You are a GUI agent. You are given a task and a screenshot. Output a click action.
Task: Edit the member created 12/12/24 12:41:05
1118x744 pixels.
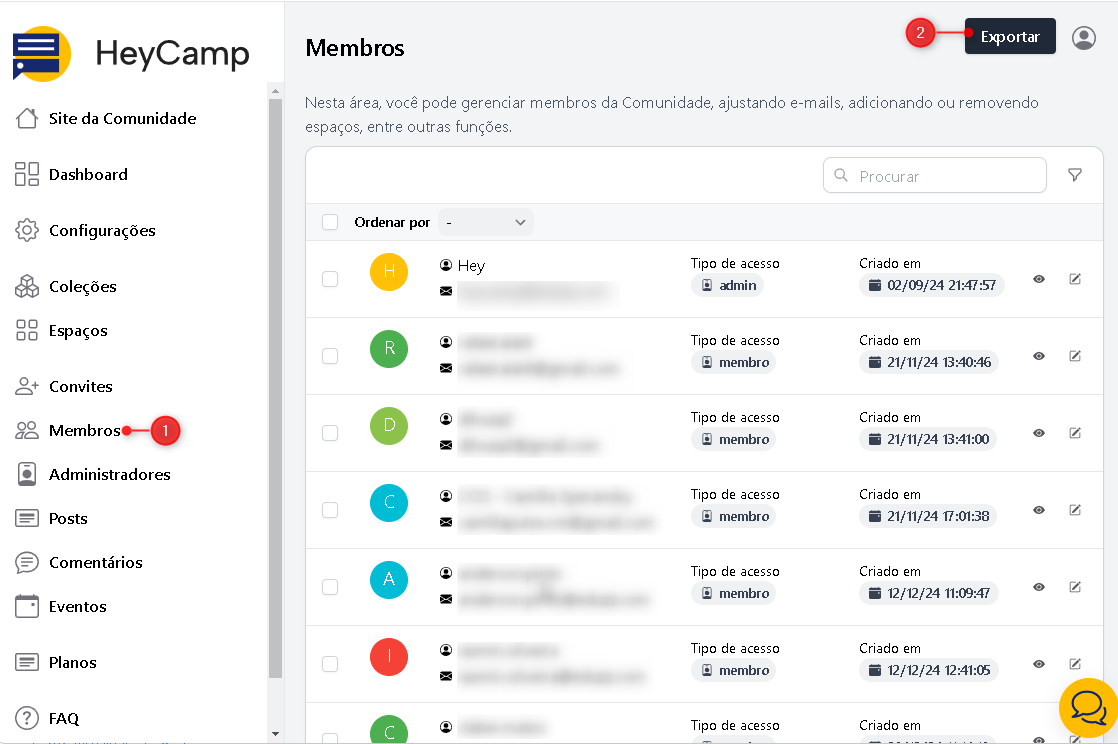pos(1075,664)
